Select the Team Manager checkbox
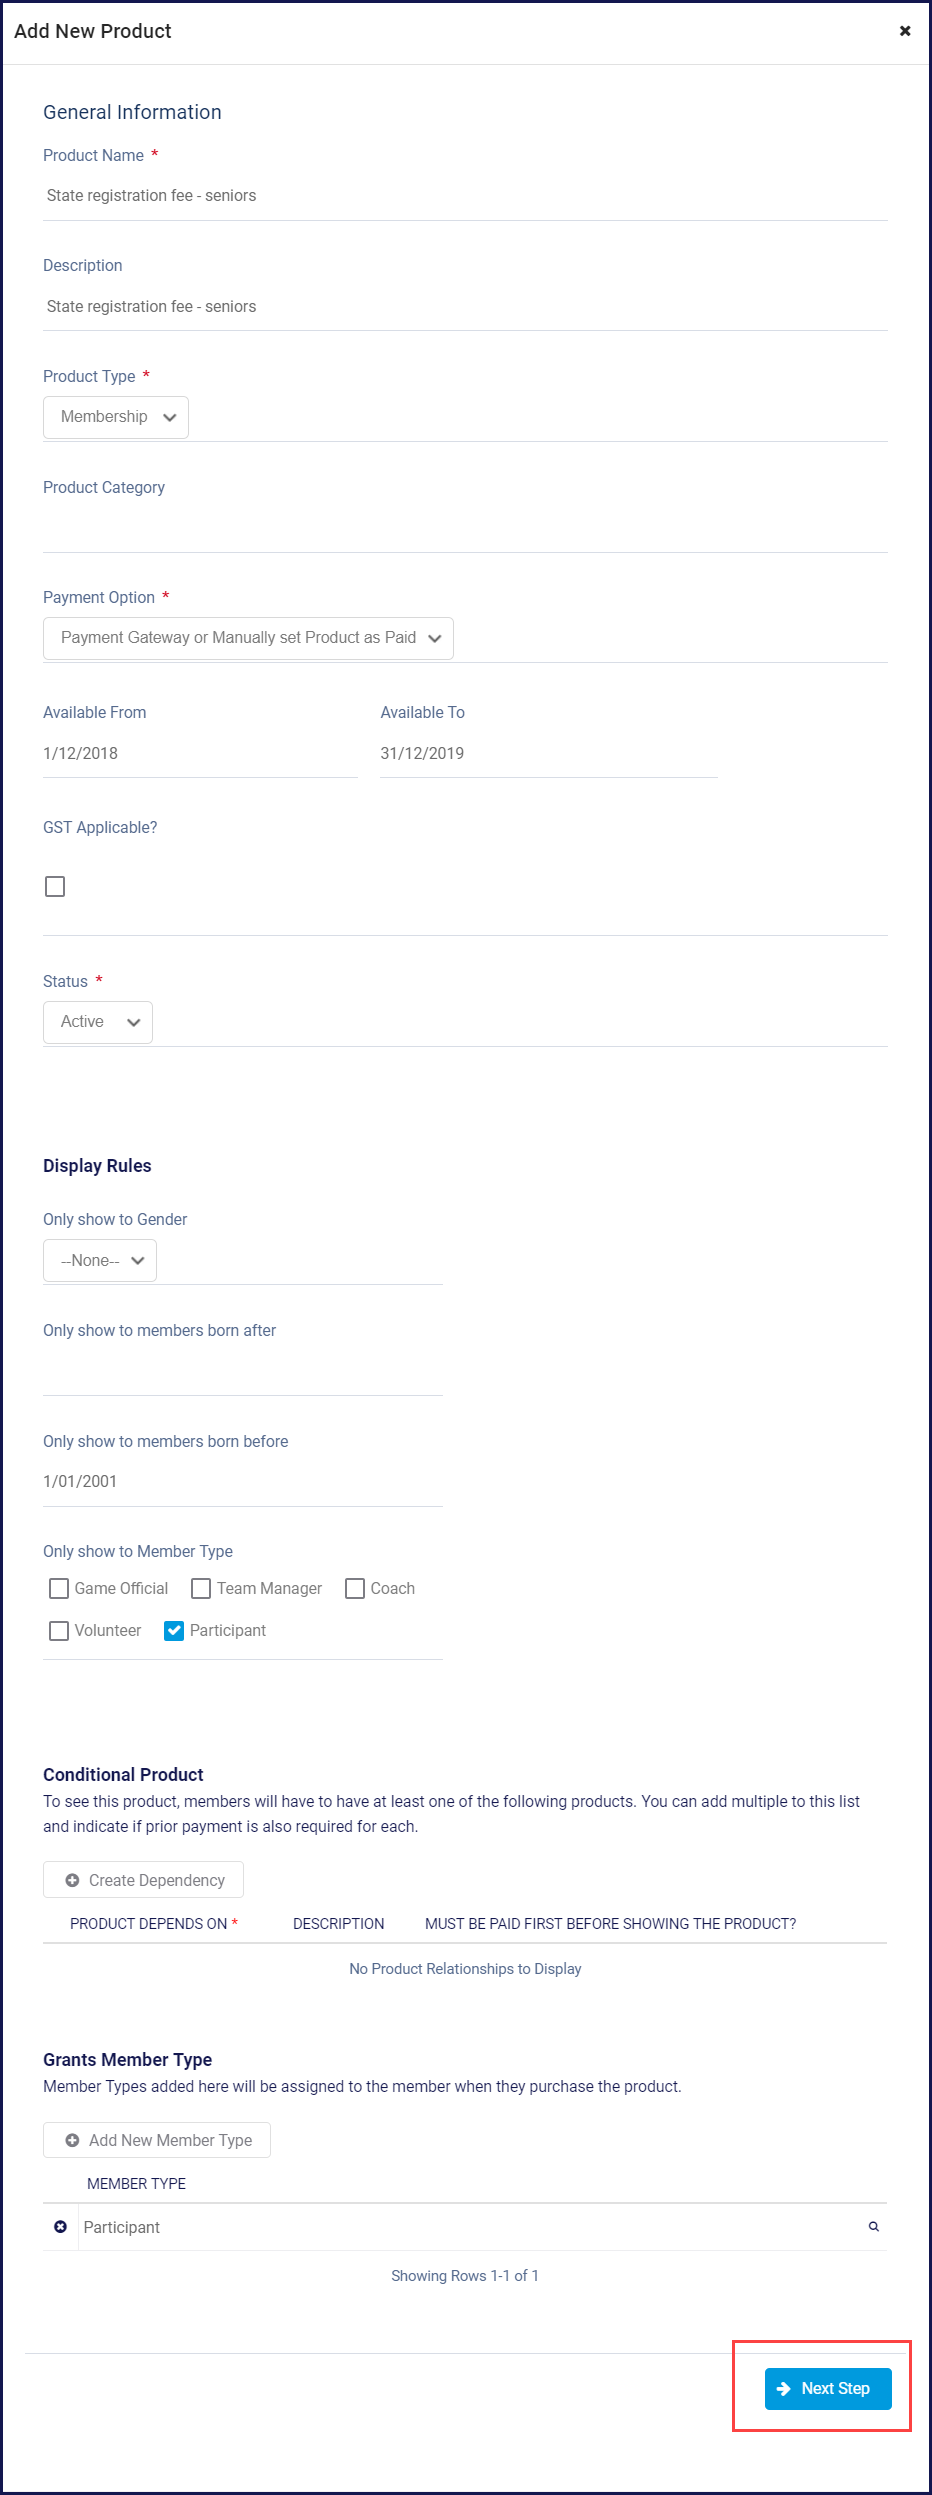This screenshot has width=932, height=2495. click(201, 1588)
